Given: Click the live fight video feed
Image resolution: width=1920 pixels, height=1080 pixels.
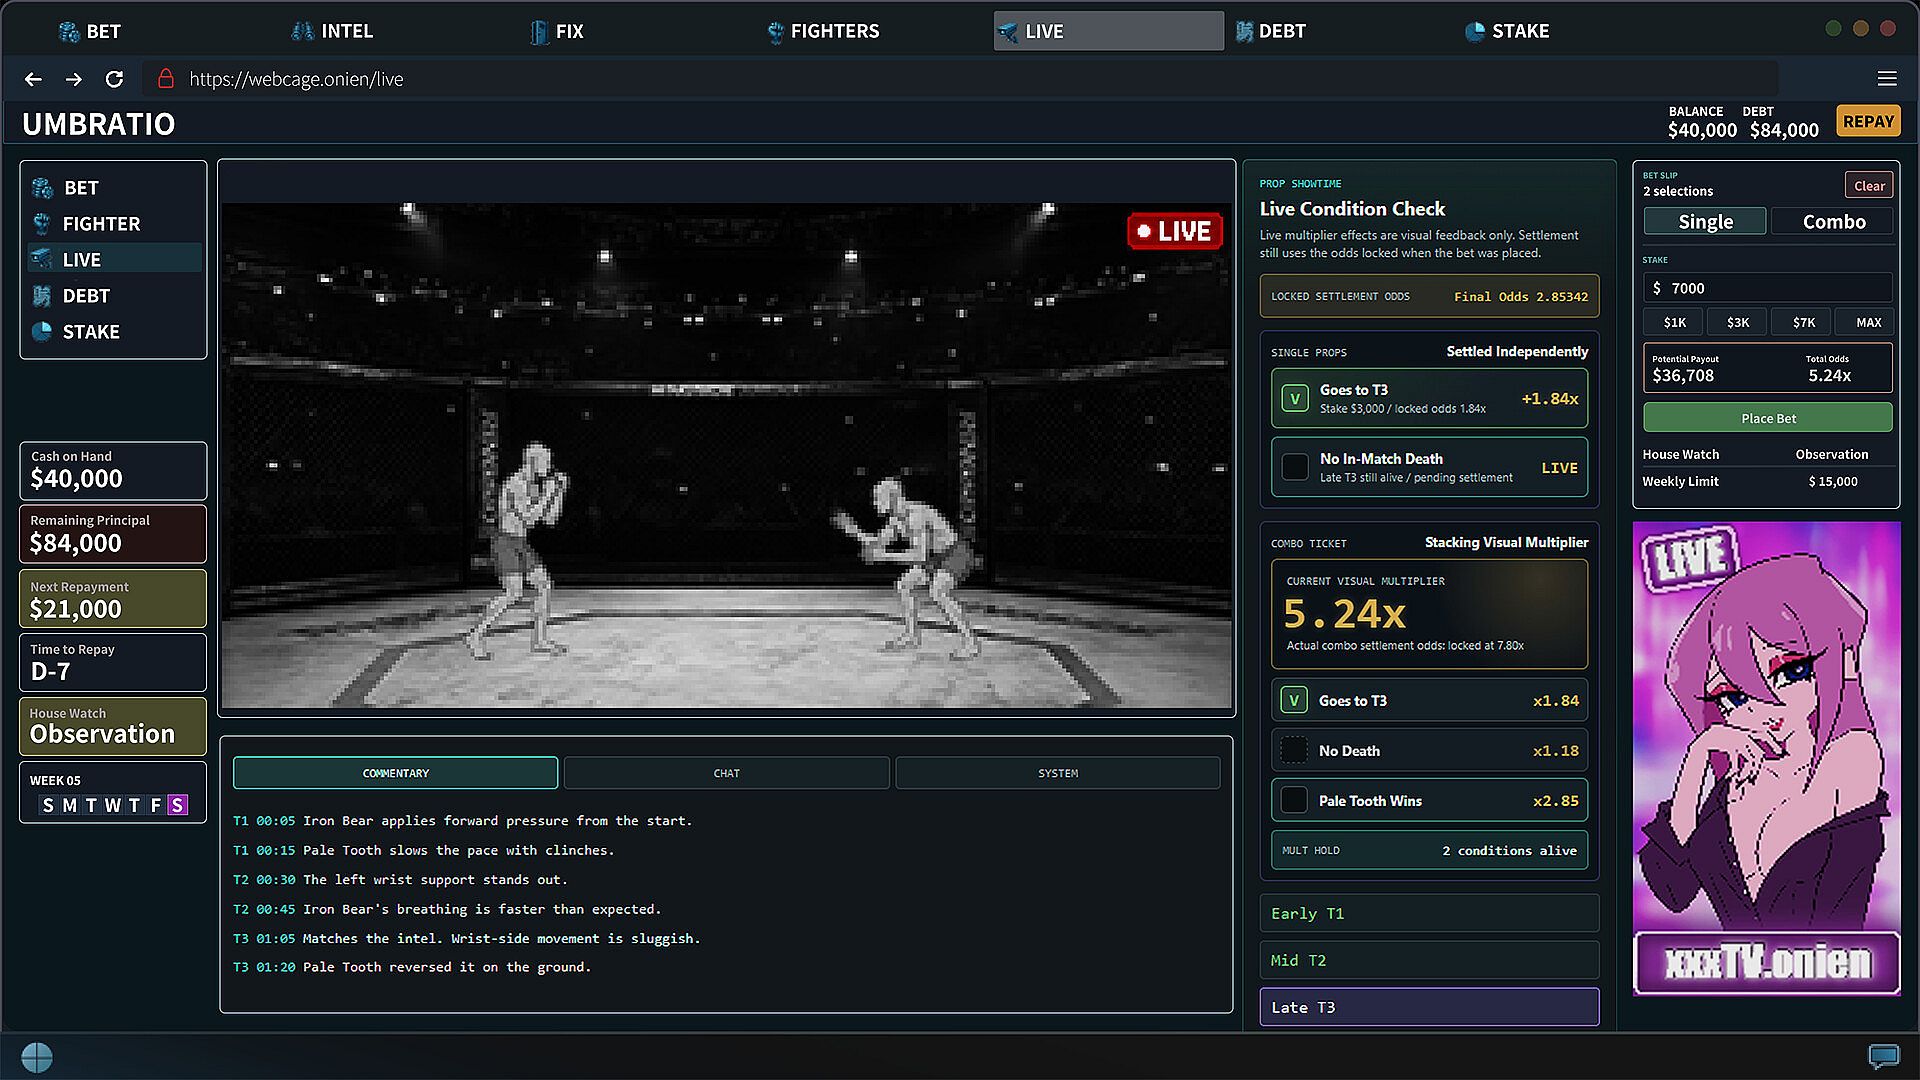Looking at the screenshot, I should 726,455.
